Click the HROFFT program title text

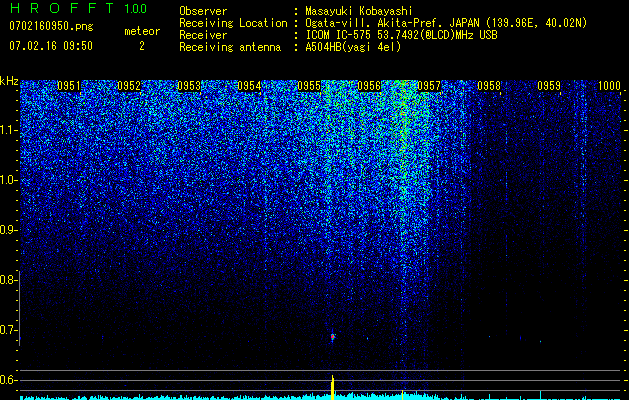tap(62, 8)
